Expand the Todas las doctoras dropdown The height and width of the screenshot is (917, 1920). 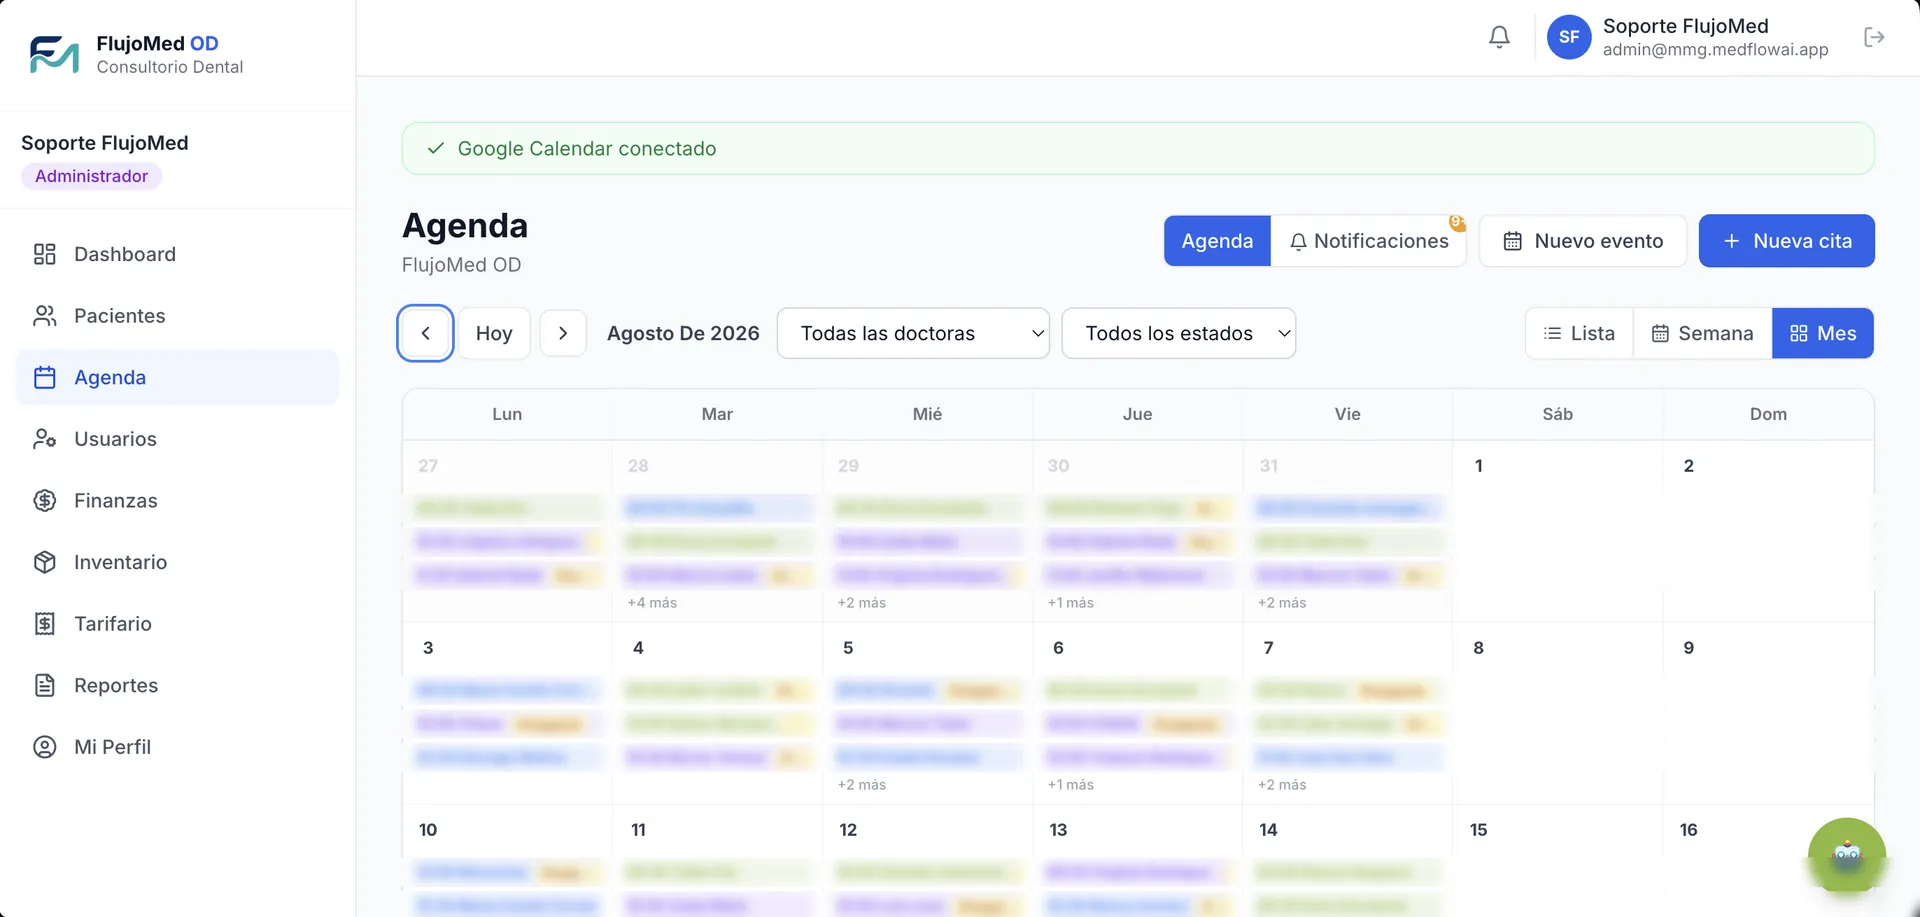[913, 333]
